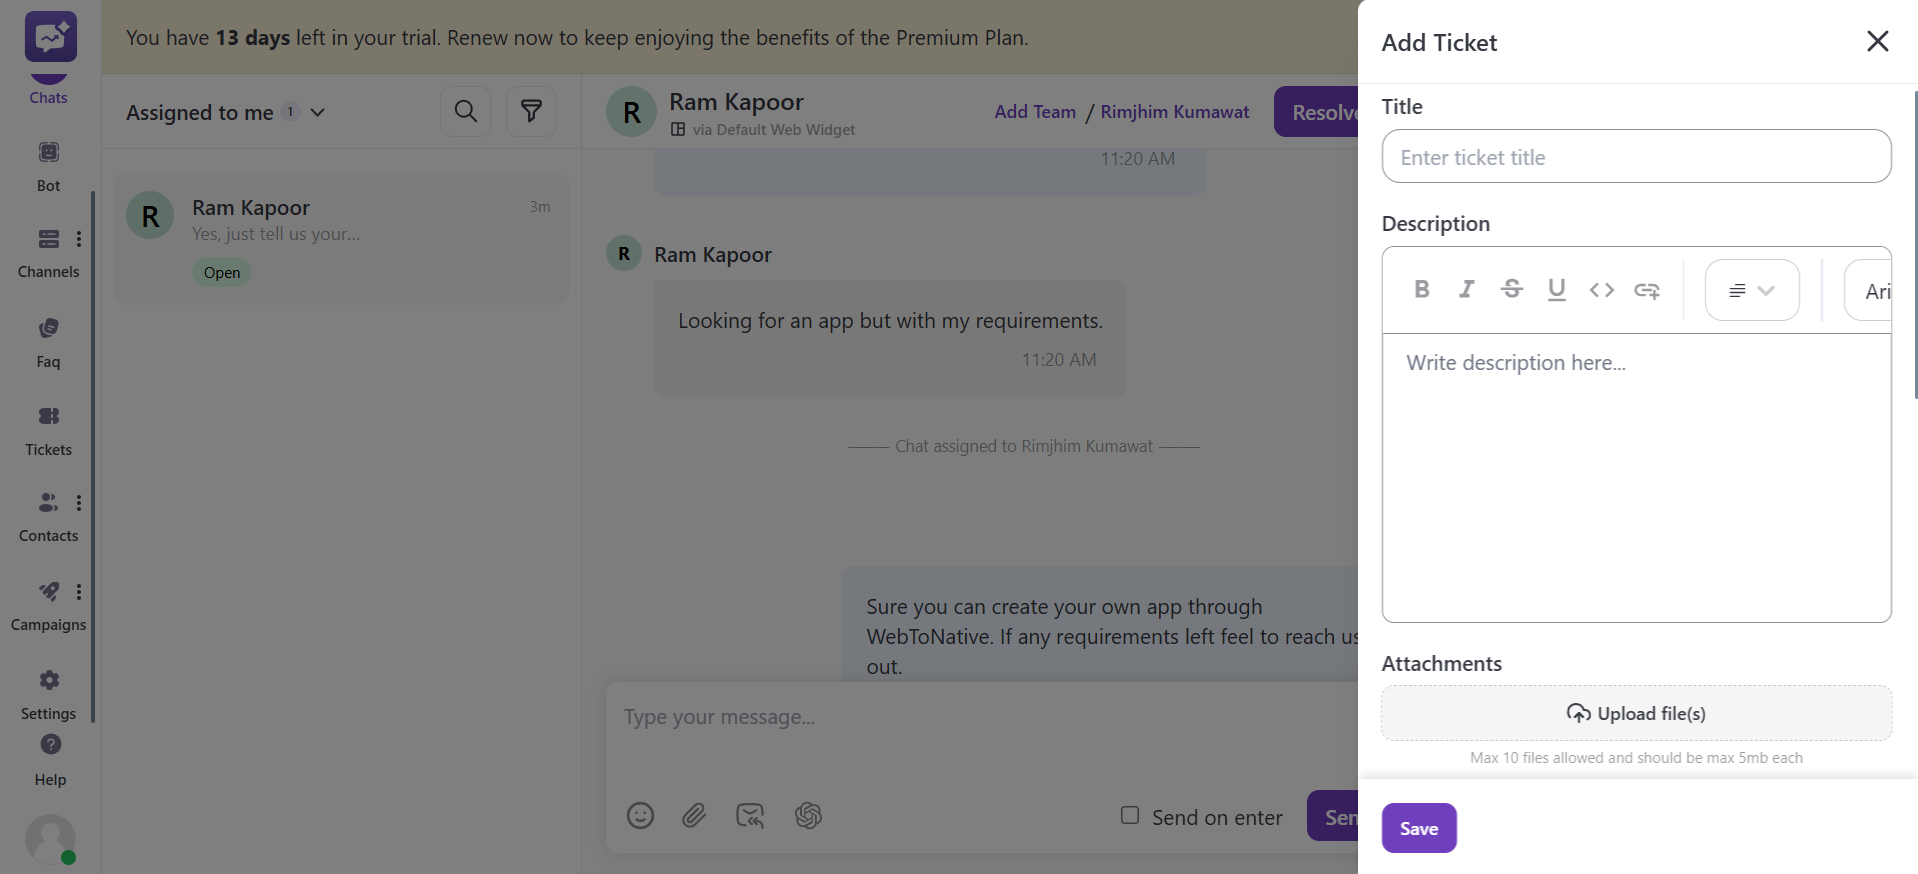The height and width of the screenshot is (874, 1918).
Task: Add a hyperlink in the description editor
Action: pyautogui.click(x=1647, y=290)
